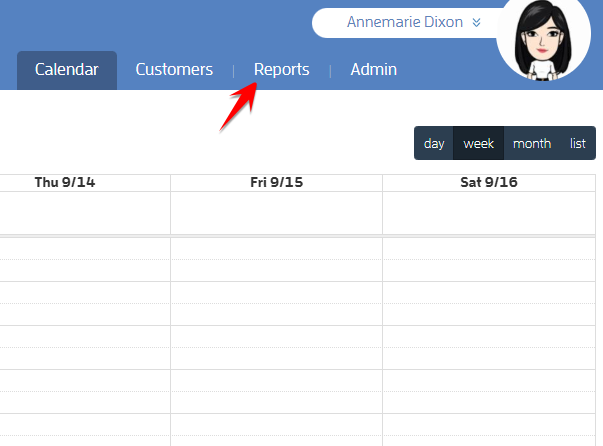The image size is (603, 446).
Task: Switch calendar to day view
Action: 434,143
